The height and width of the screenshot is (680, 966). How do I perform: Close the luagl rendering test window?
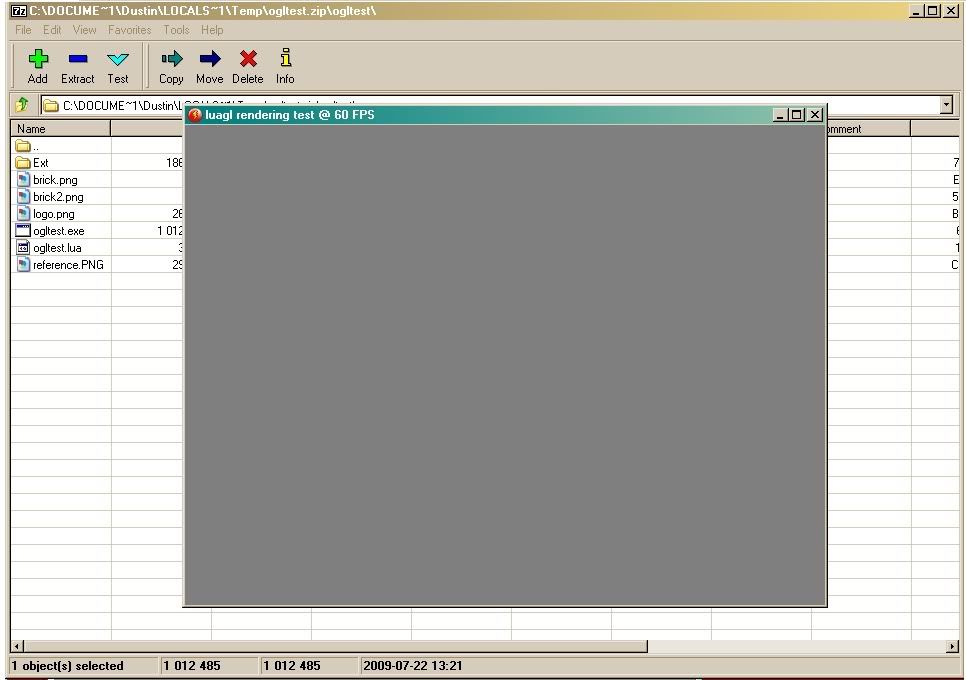click(x=815, y=115)
